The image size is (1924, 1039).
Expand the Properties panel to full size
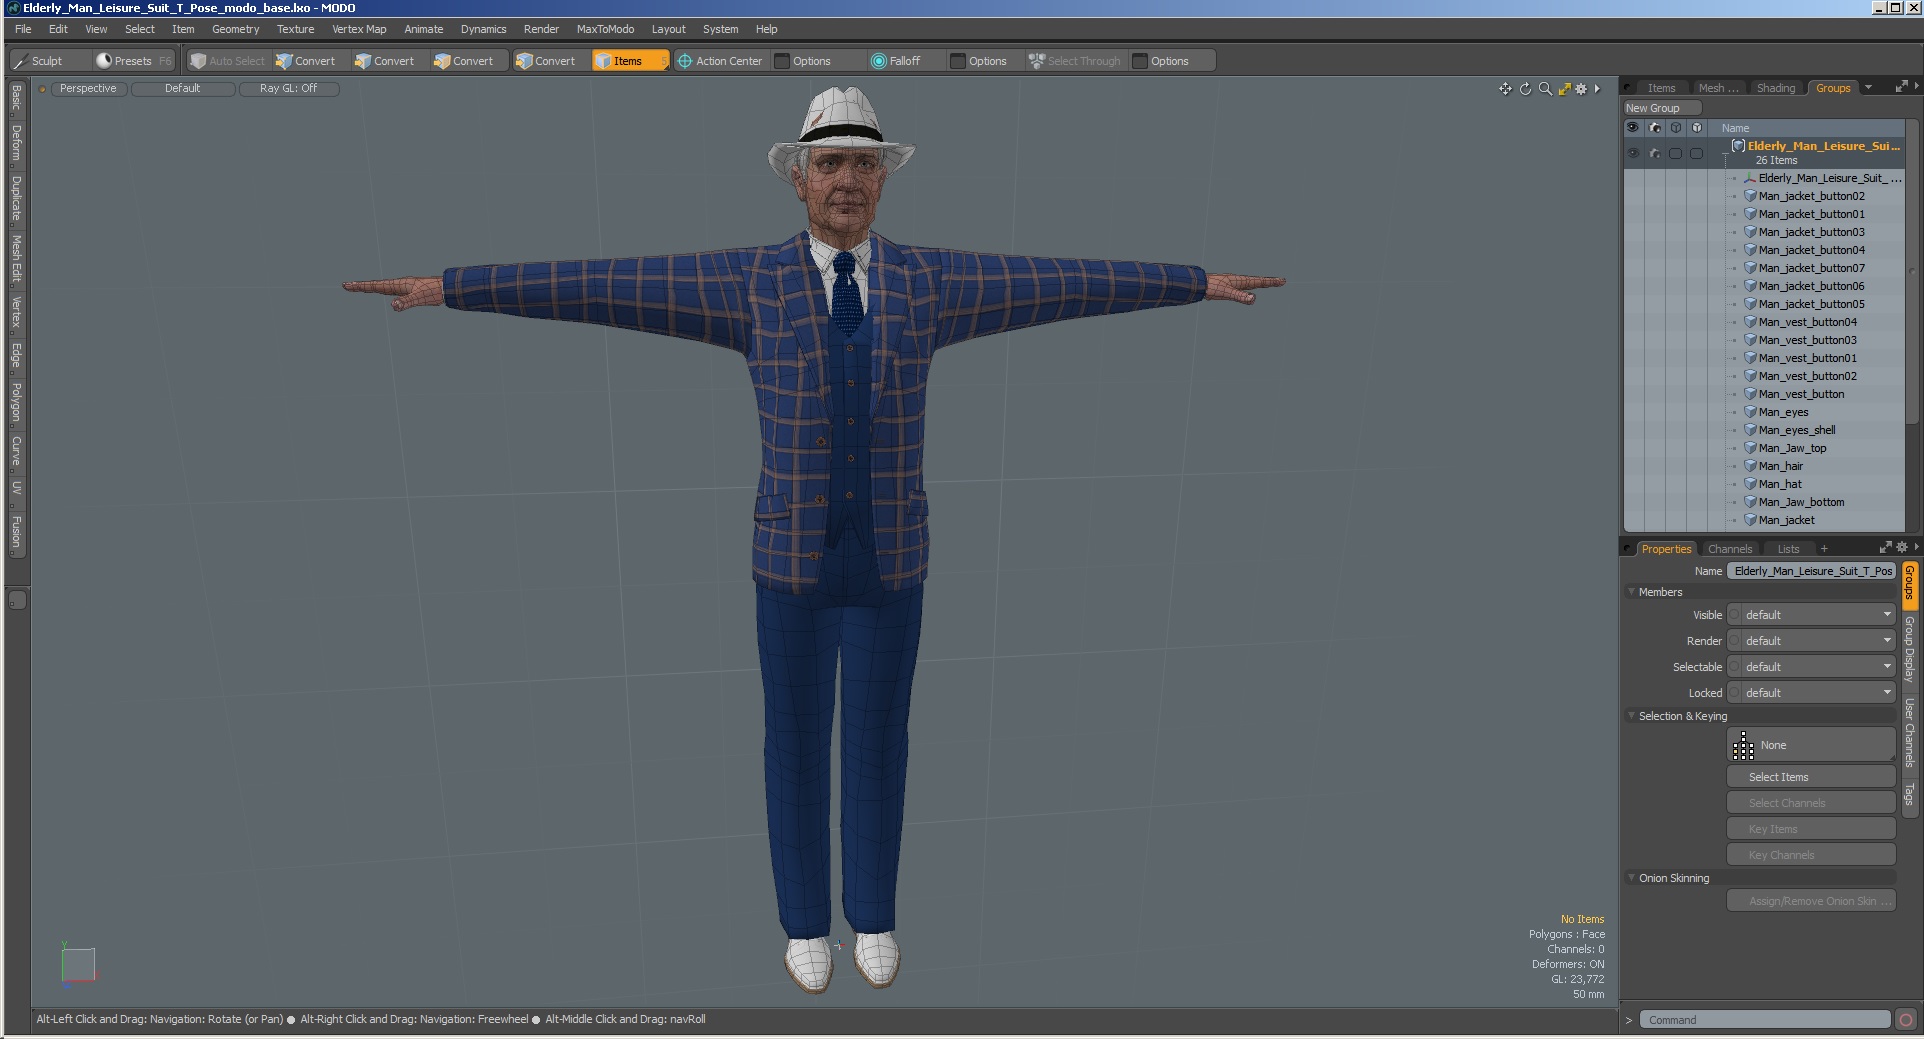(1885, 548)
